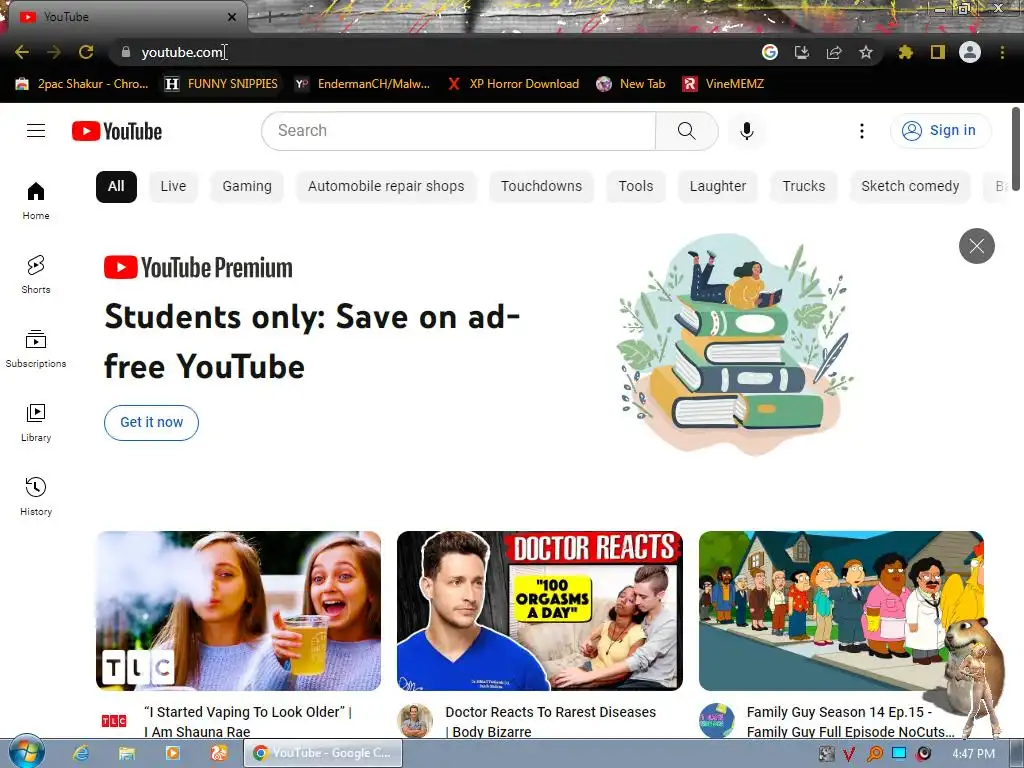Open FUNNY SNIPPIES bookmark

221,84
